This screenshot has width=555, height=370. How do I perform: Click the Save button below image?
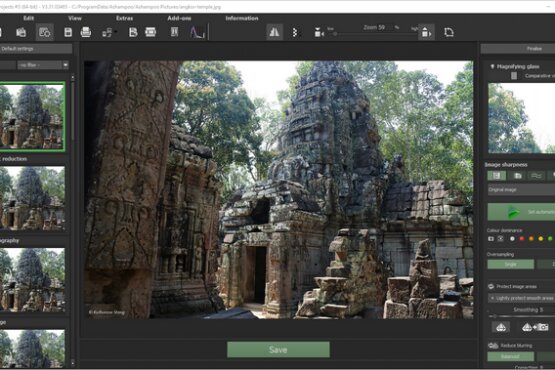[278, 350]
